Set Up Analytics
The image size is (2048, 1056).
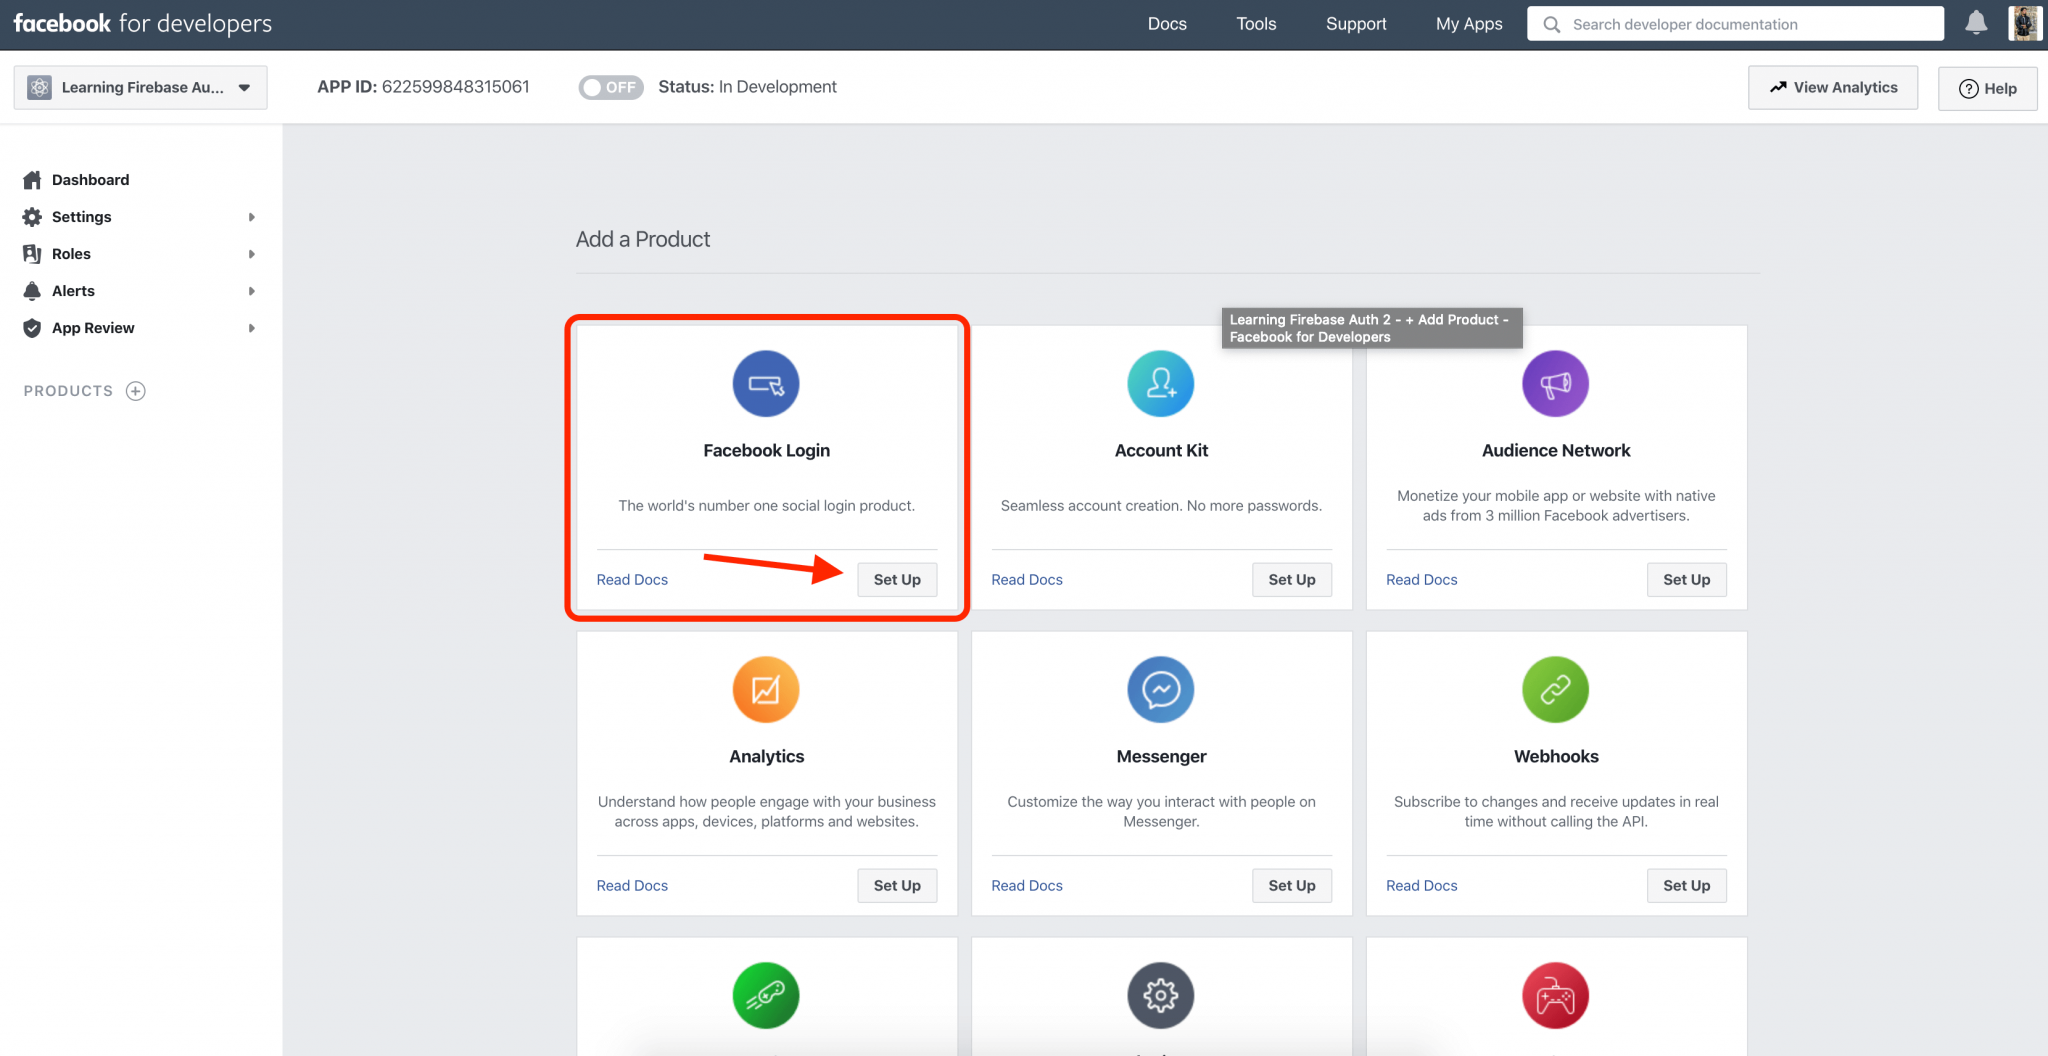(x=897, y=886)
